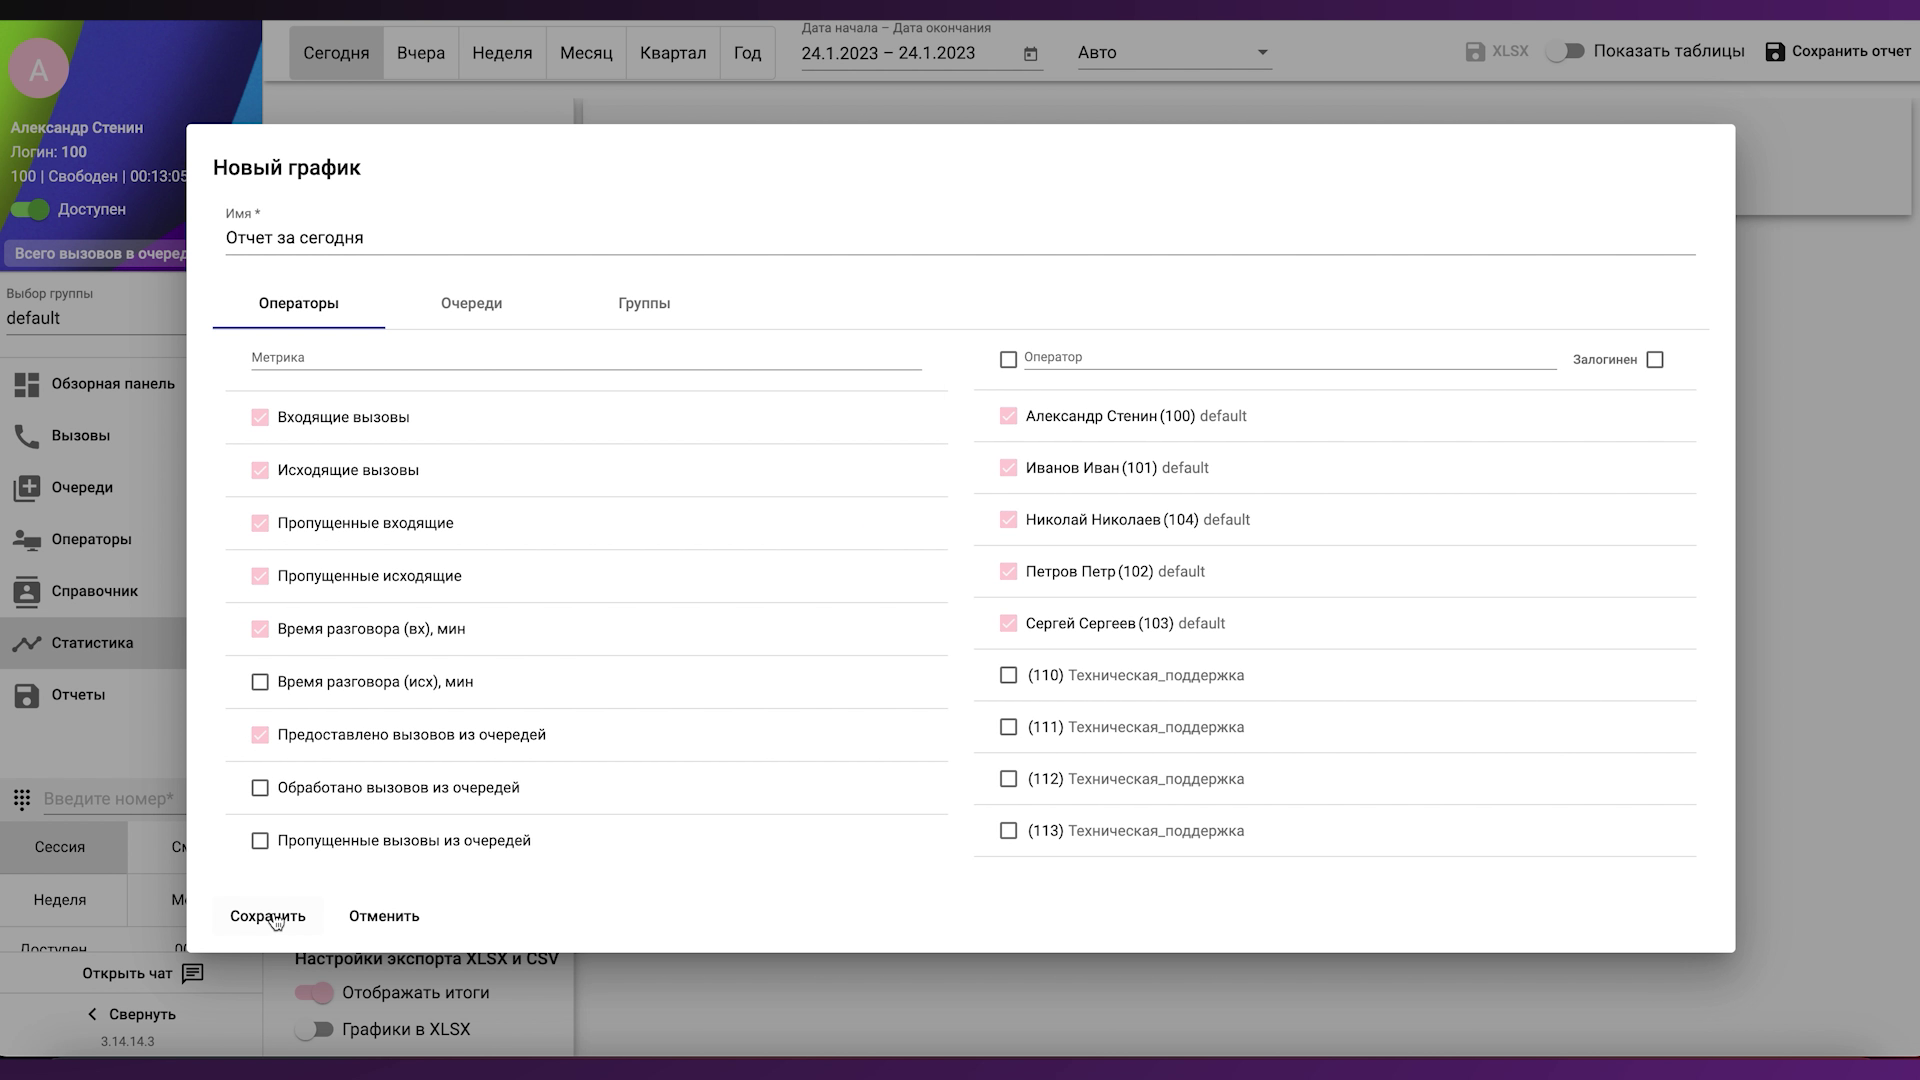Click the Отменить button
The image size is (1920, 1080).
coord(384,916)
